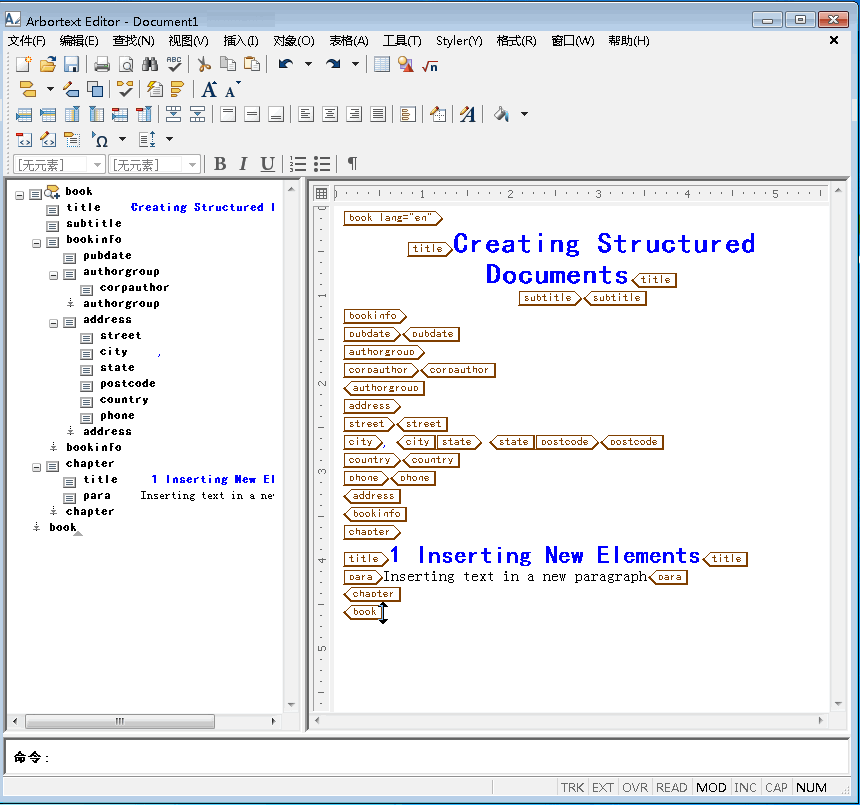This screenshot has width=860, height=805.
Task: Click the paint bucket fill icon
Action: click(501, 114)
